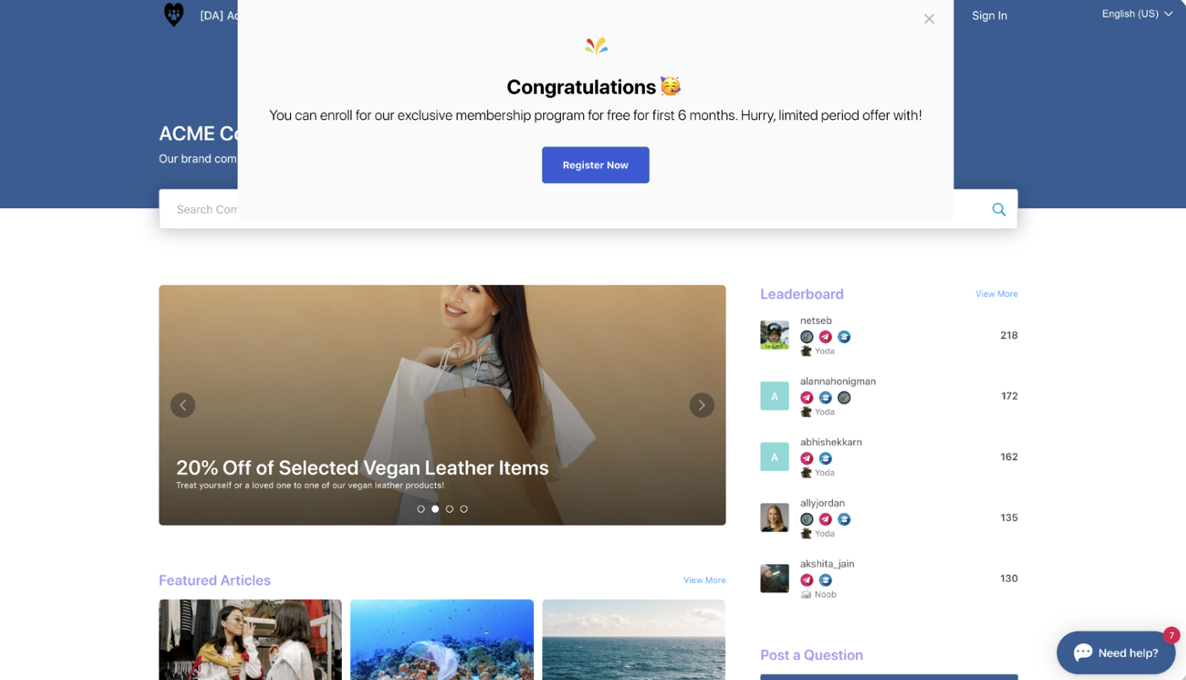The height and width of the screenshot is (680, 1186).
Task: Advance carousel with the next arrow
Action: [701, 405]
